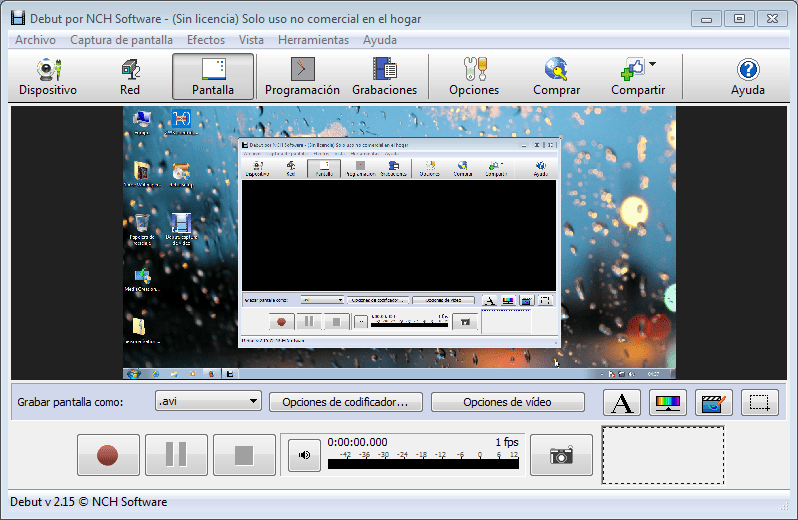Open the Ayuda menu
798x520 pixels.
point(380,40)
